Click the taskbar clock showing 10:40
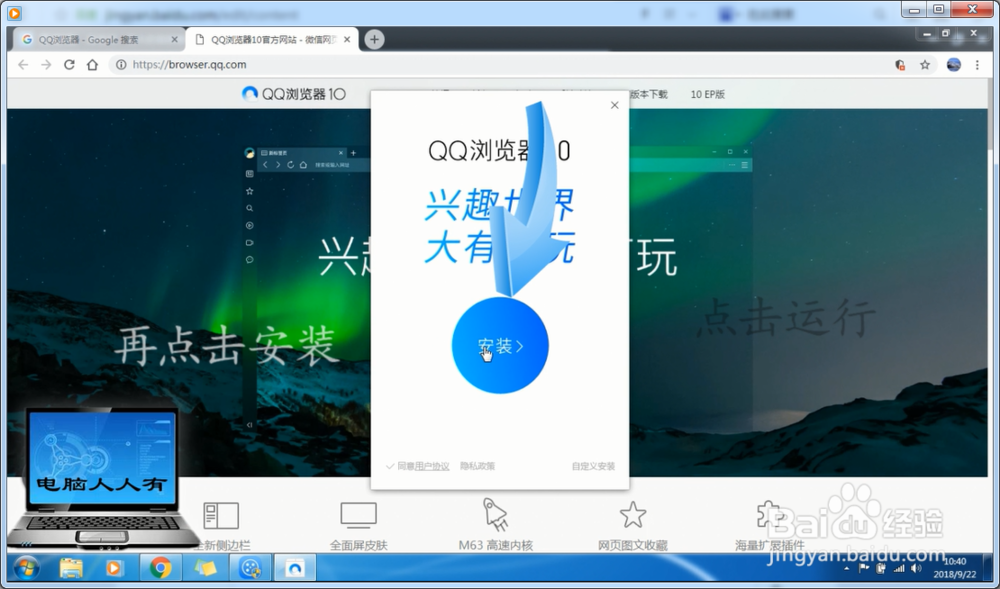1000x589 pixels. (x=955, y=568)
